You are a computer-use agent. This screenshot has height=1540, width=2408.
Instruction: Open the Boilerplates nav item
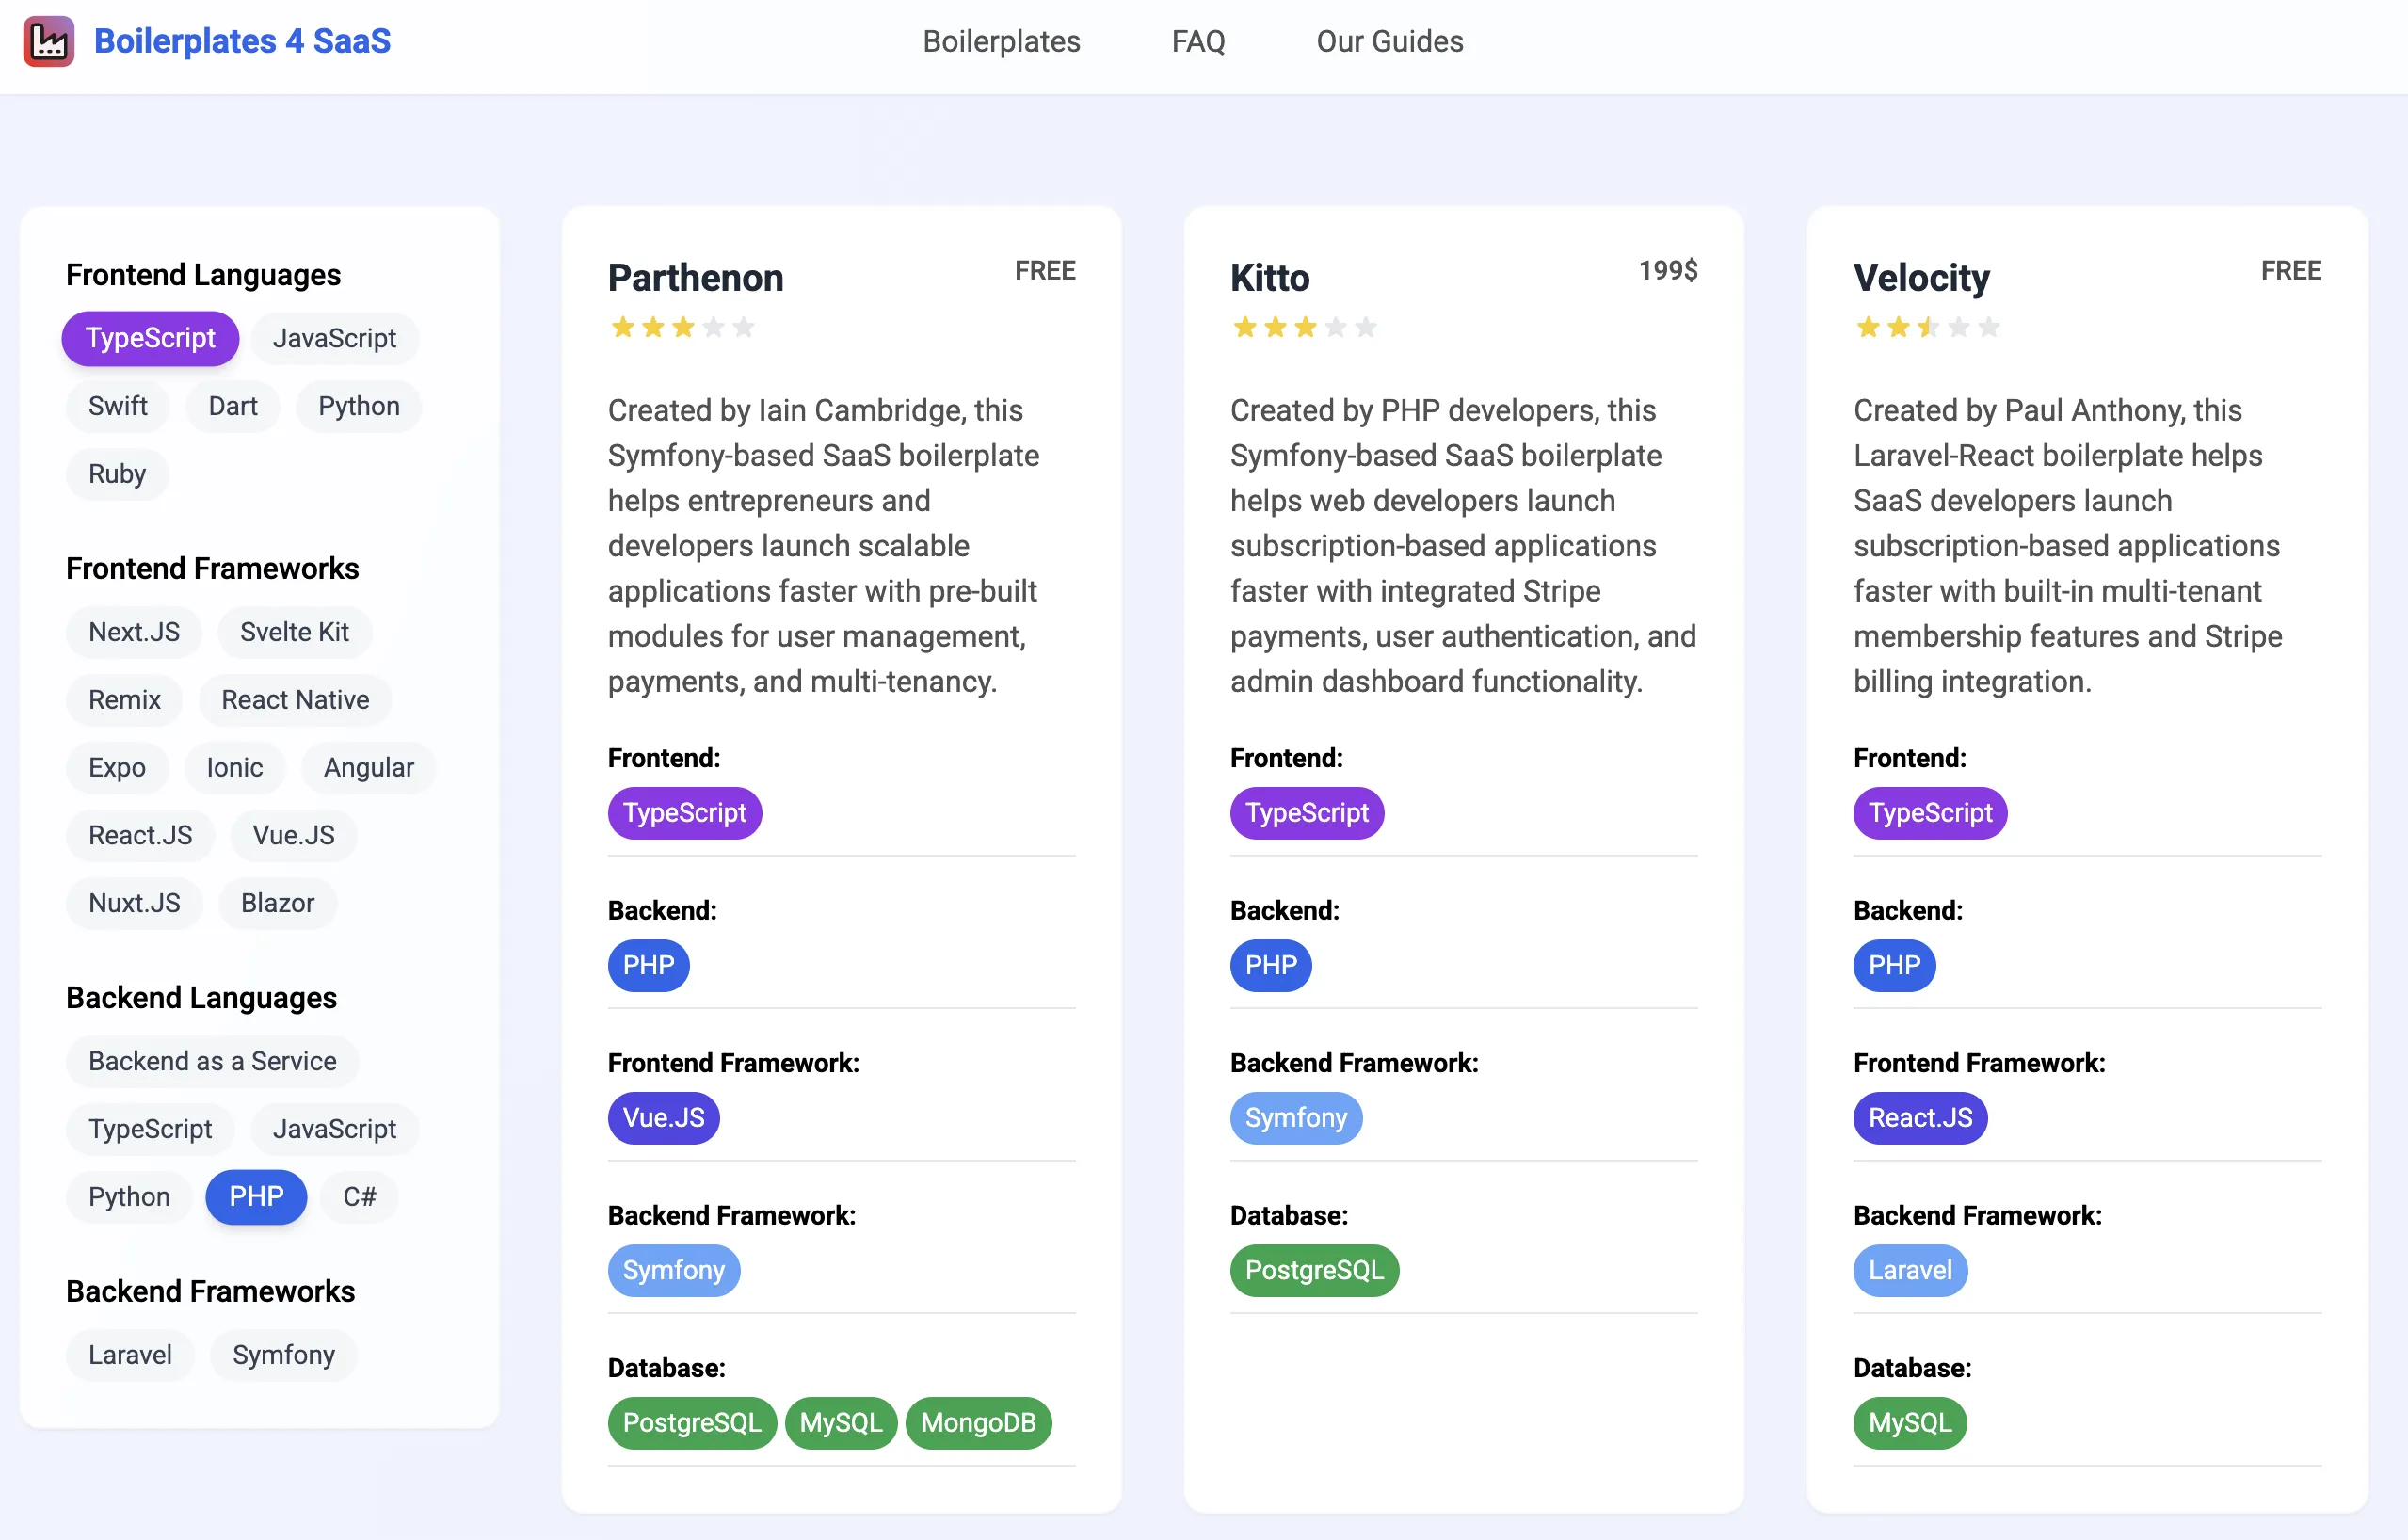[1001, 41]
